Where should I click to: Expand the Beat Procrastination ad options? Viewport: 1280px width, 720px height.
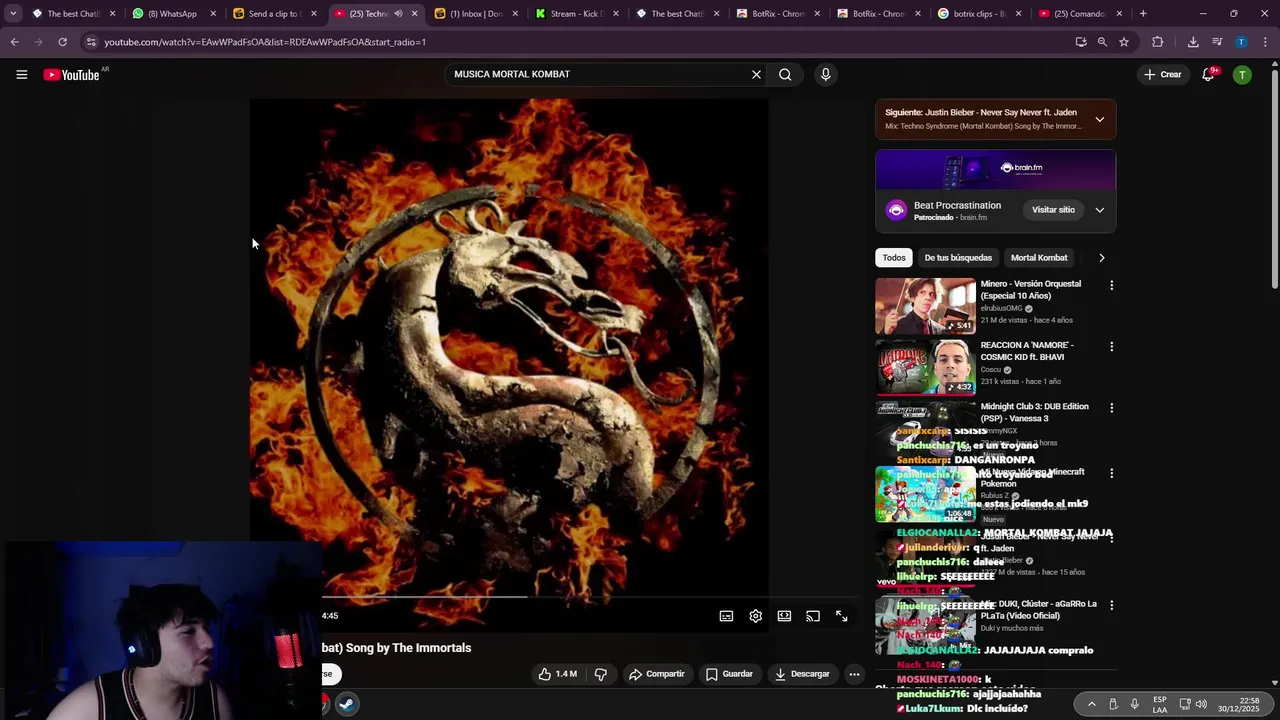(x=1099, y=210)
